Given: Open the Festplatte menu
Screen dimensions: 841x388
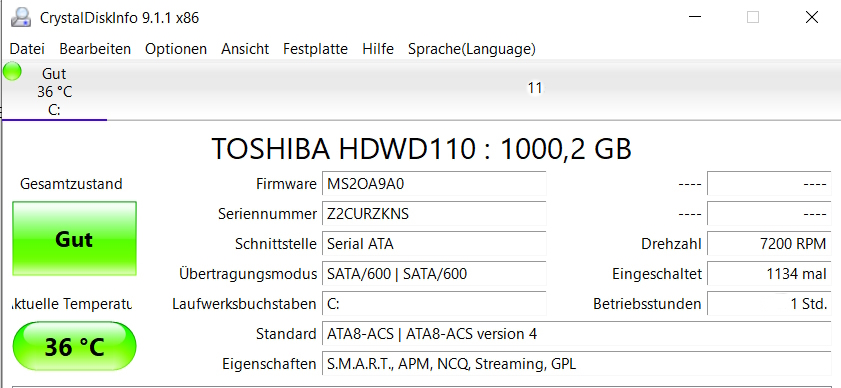Looking at the screenshot, I should pos(315,49).
